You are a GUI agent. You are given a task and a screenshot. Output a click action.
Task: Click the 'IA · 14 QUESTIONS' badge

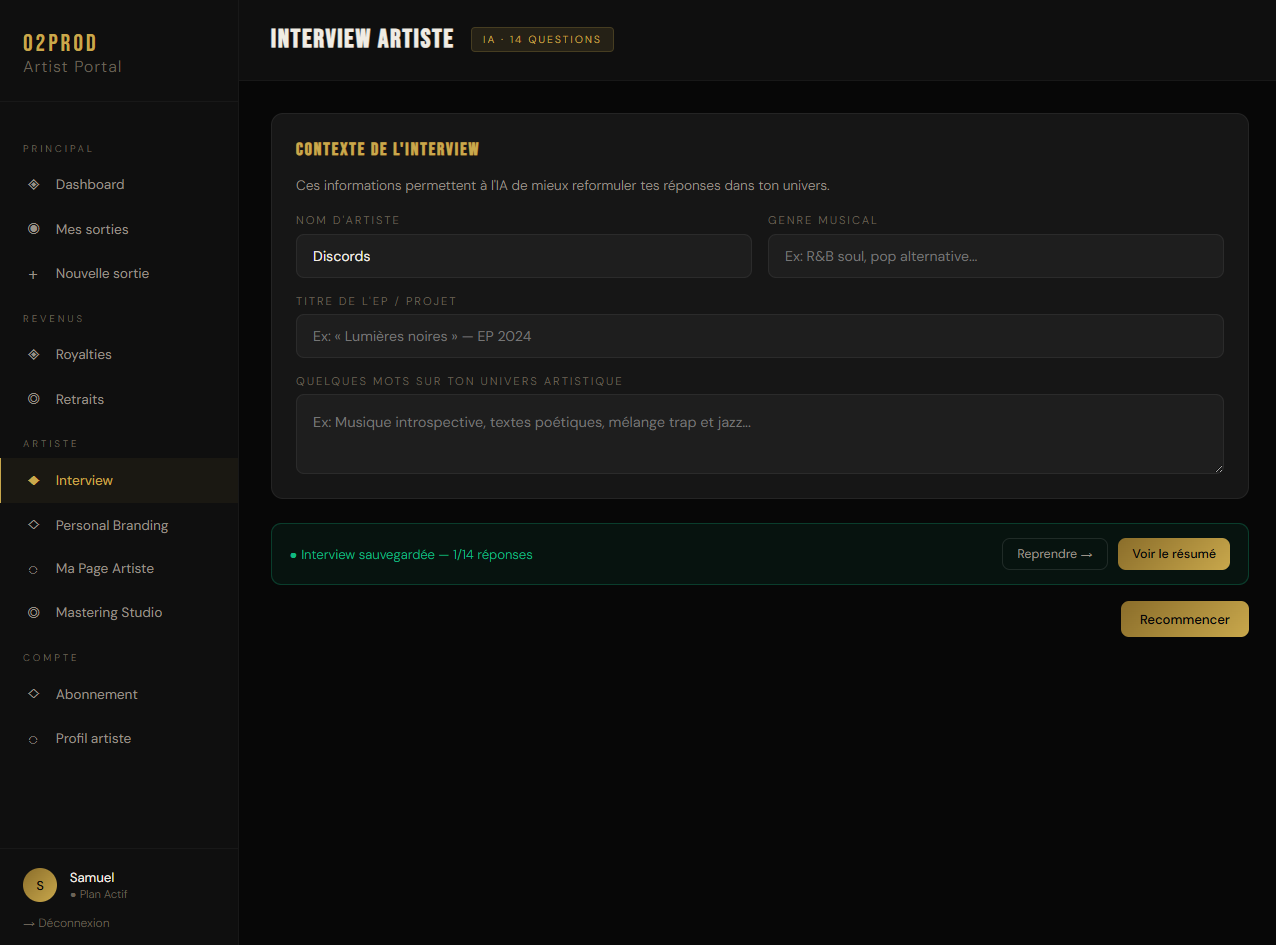[542, 40]
